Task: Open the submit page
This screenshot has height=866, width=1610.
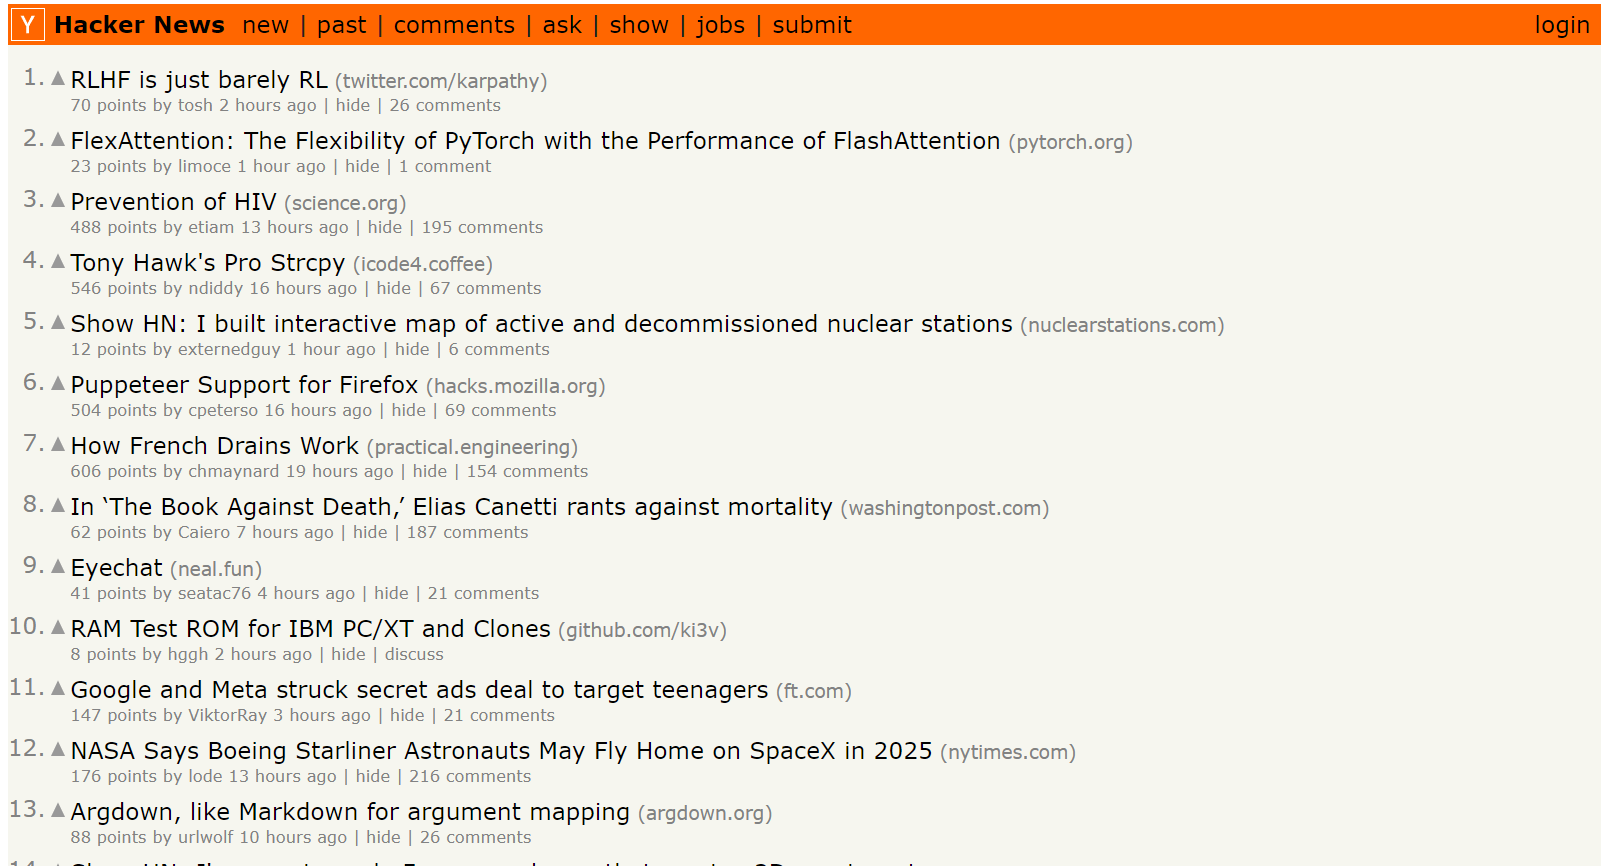Action: click(812, 25)
